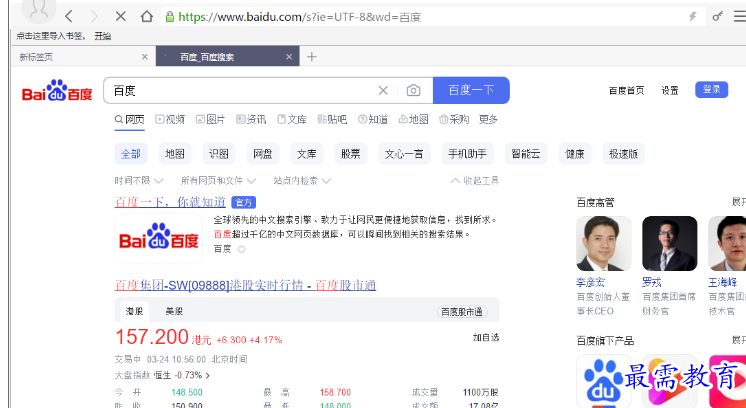Screen dimensions: 746x408
Task: Select the 图片 search category
Action: 210,119
